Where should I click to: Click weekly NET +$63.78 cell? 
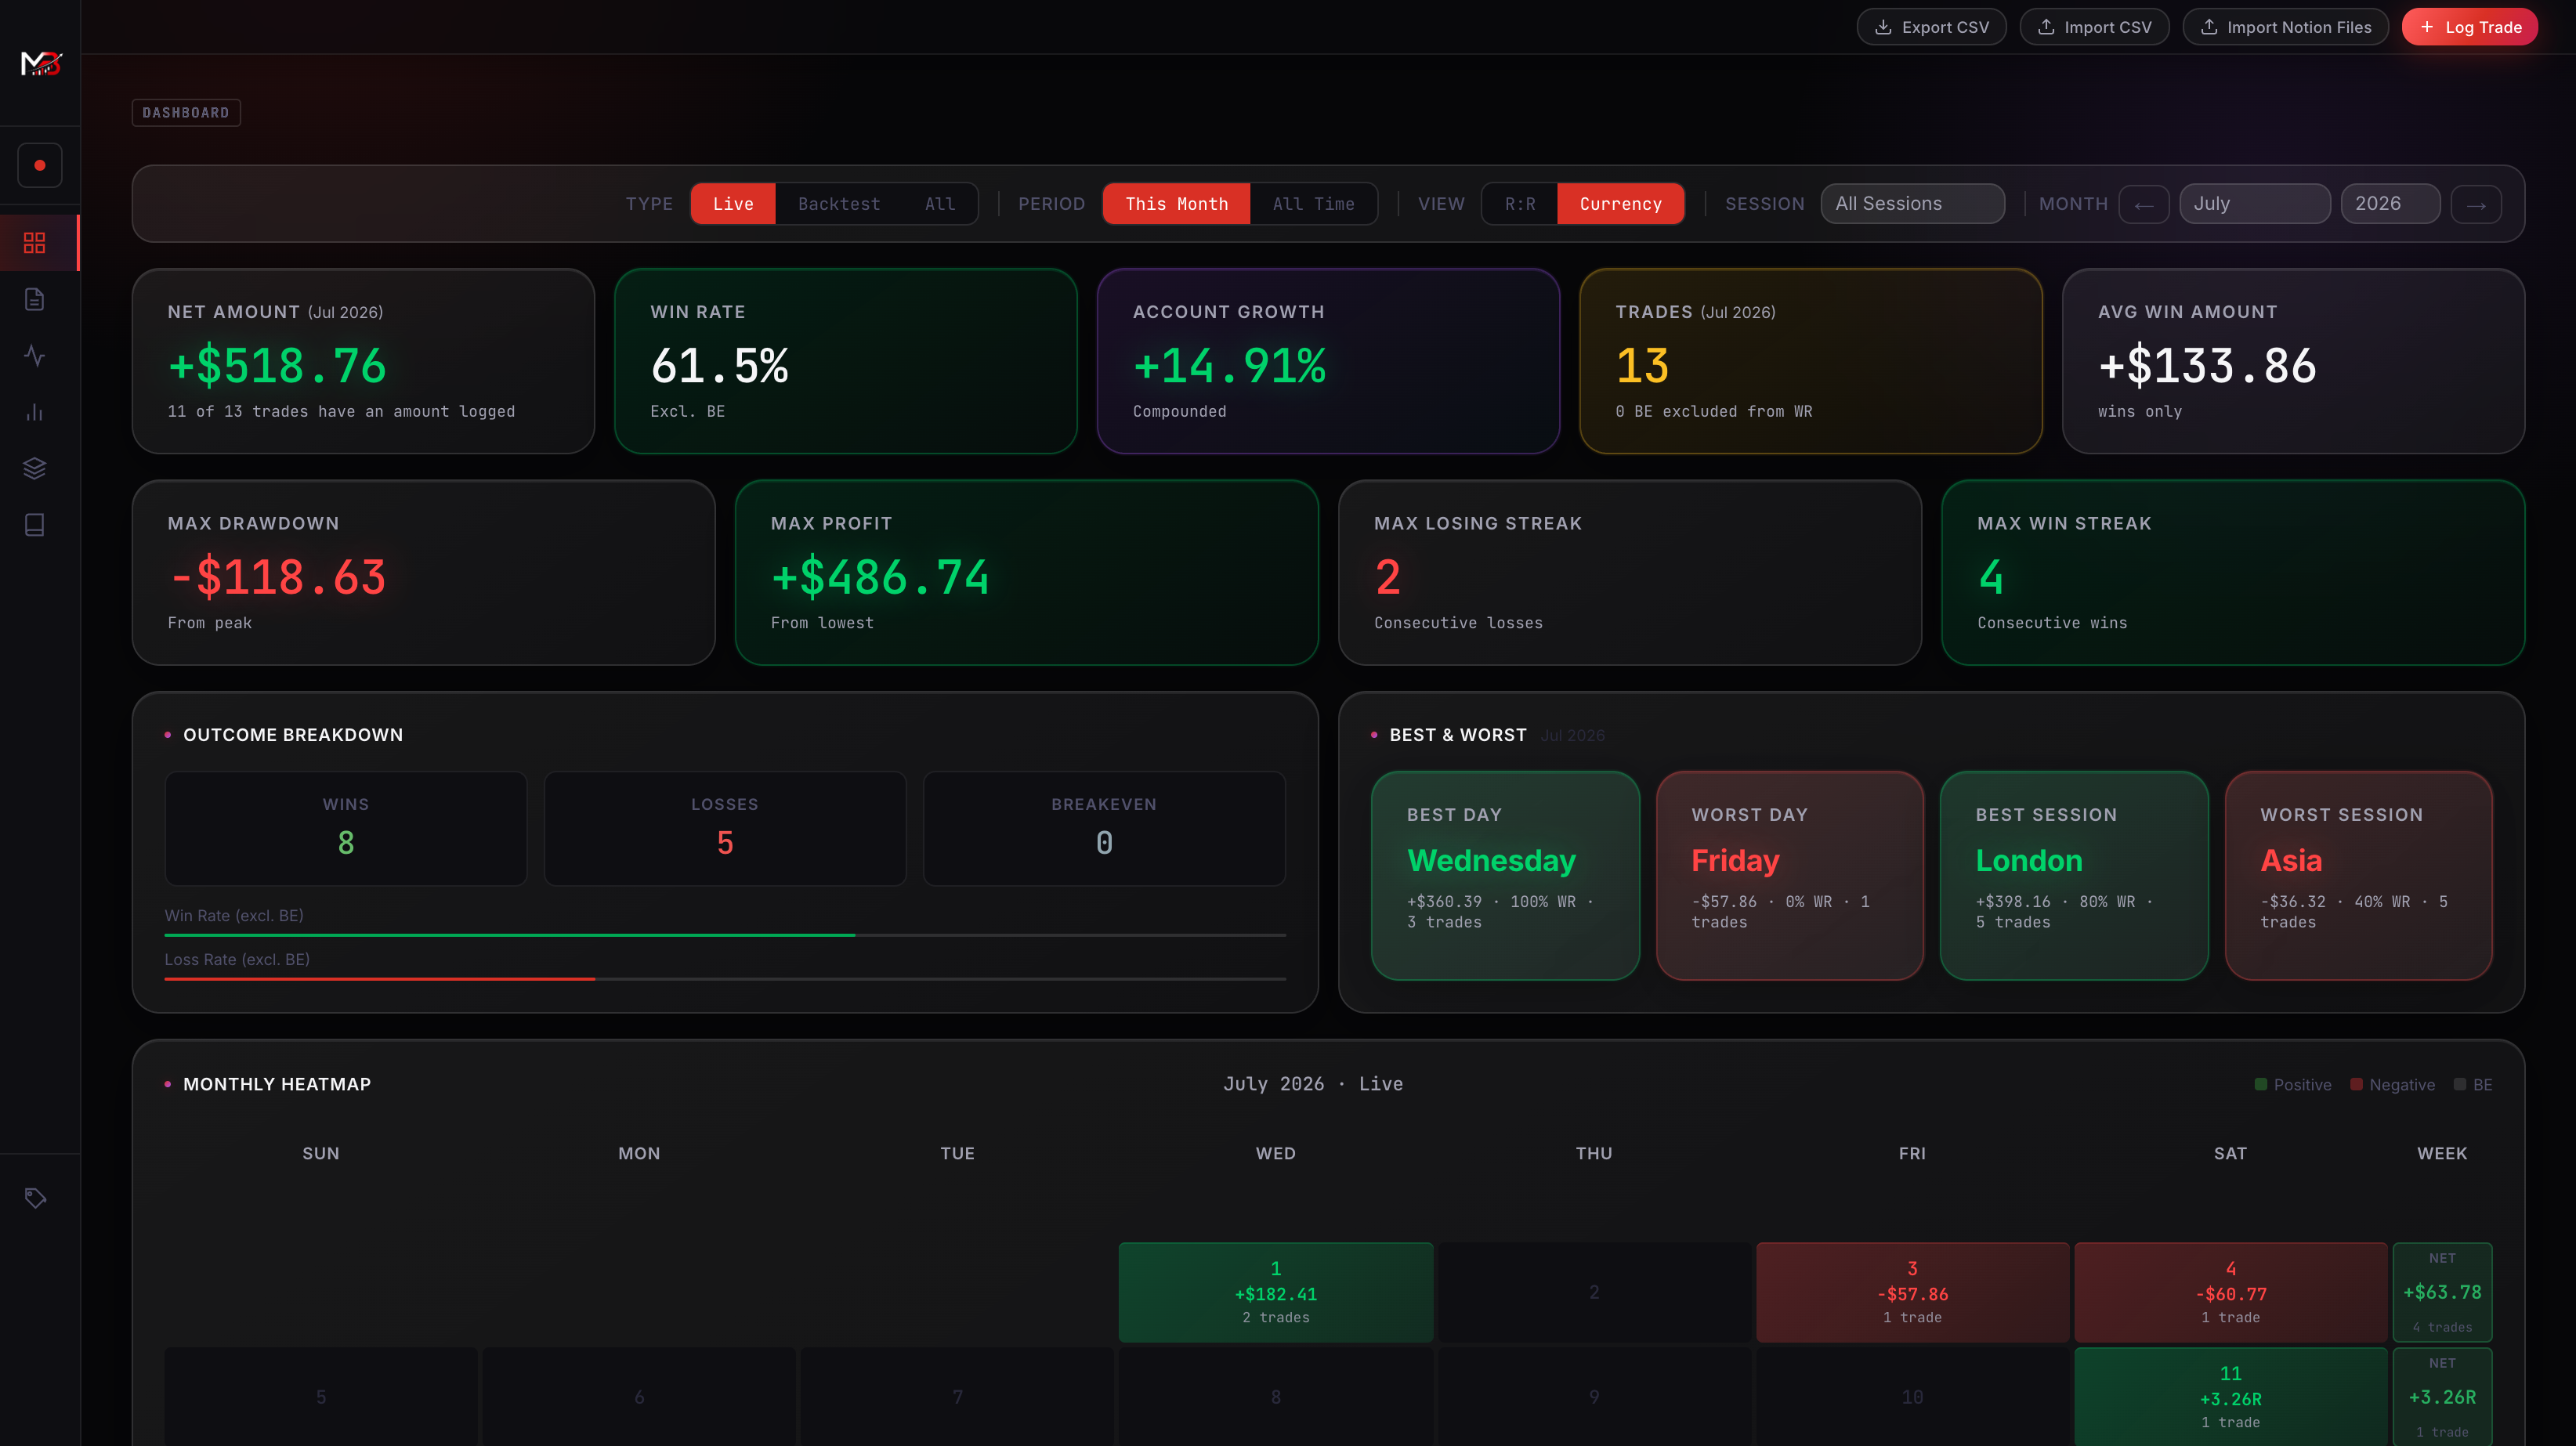coord(2442,1292)
